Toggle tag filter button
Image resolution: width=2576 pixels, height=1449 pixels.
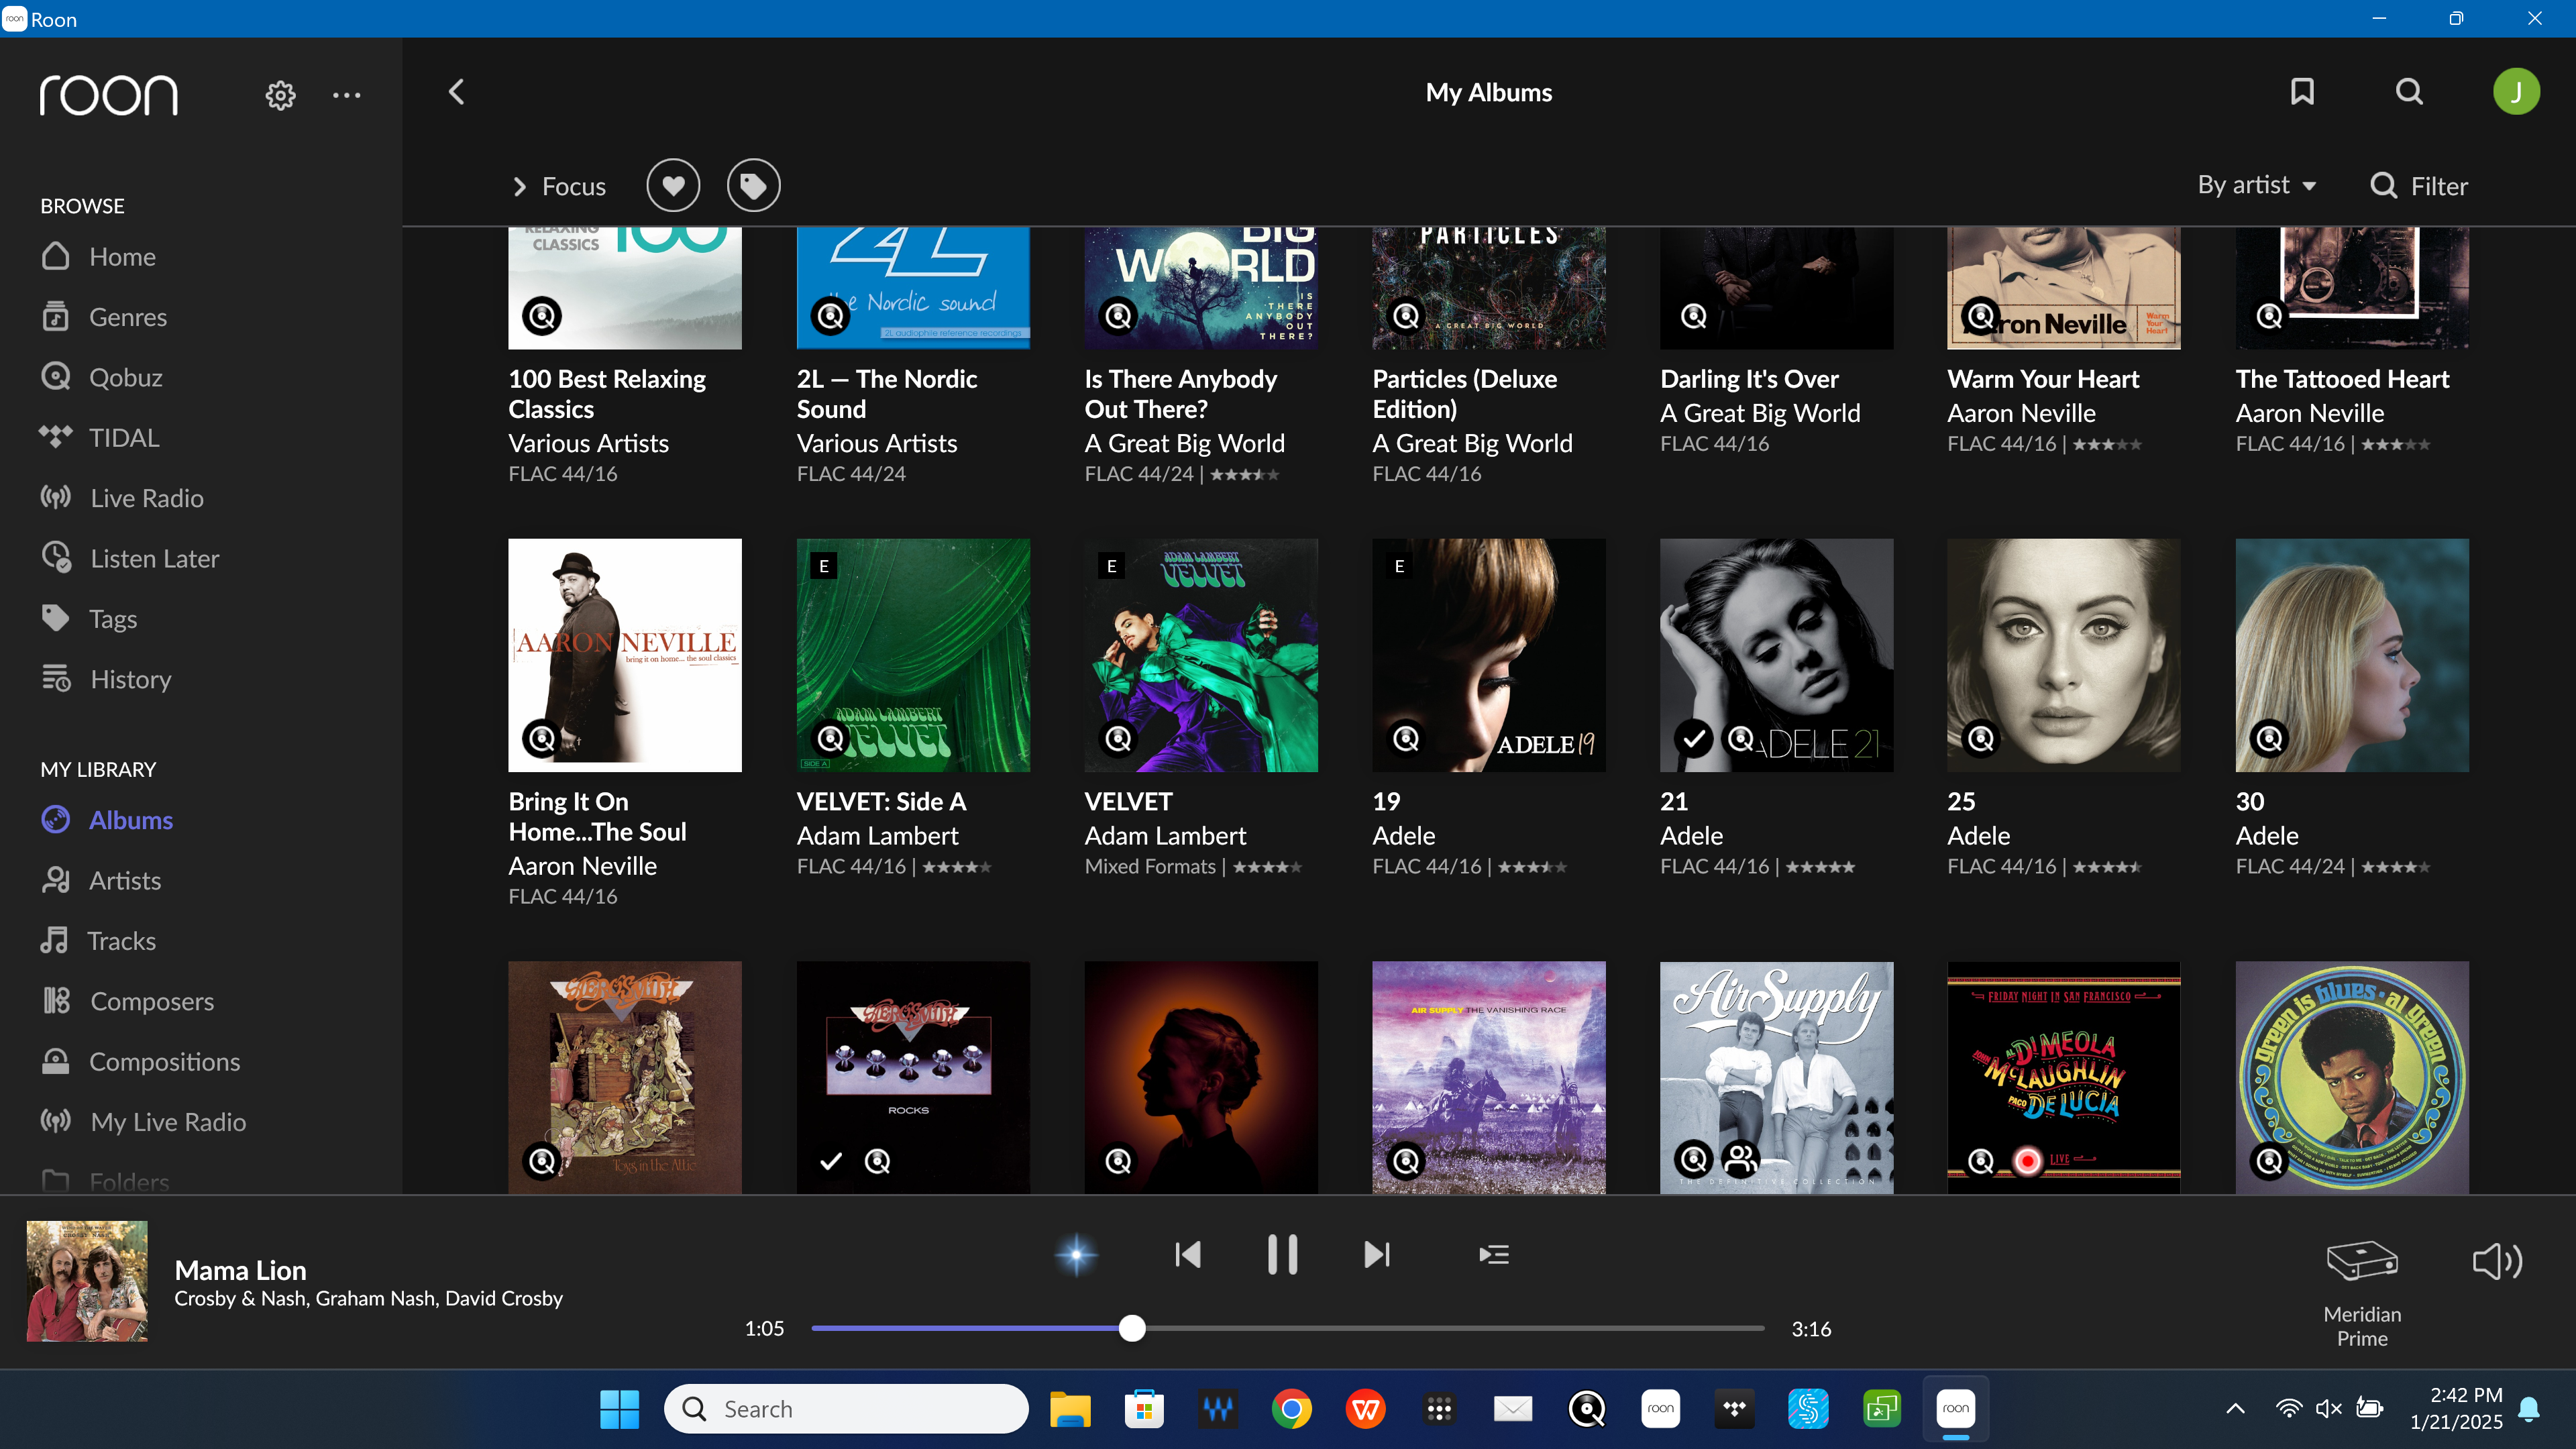coord(753,186)
